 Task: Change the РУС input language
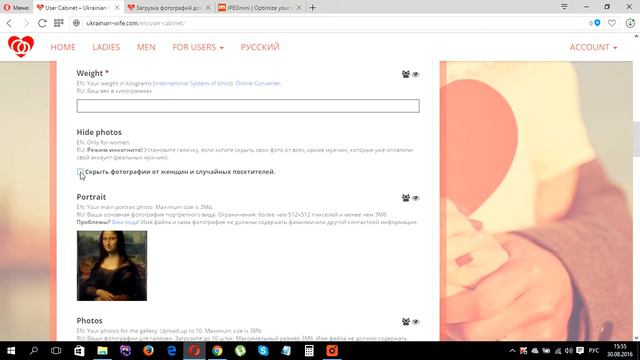pos(594,351)
